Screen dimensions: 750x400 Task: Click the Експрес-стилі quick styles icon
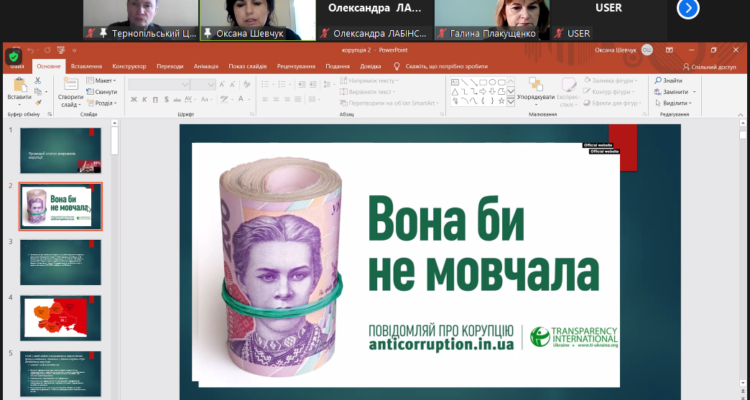coord(569,85)
